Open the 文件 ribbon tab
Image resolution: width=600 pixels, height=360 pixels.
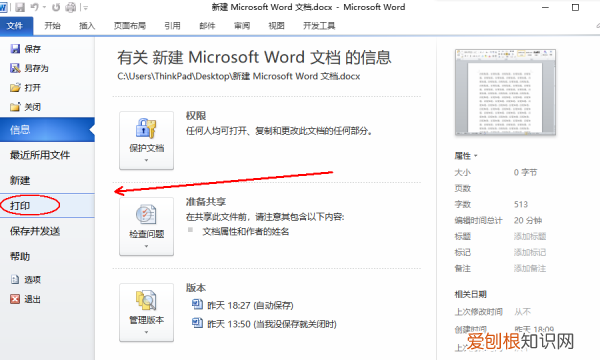(16, 26)
